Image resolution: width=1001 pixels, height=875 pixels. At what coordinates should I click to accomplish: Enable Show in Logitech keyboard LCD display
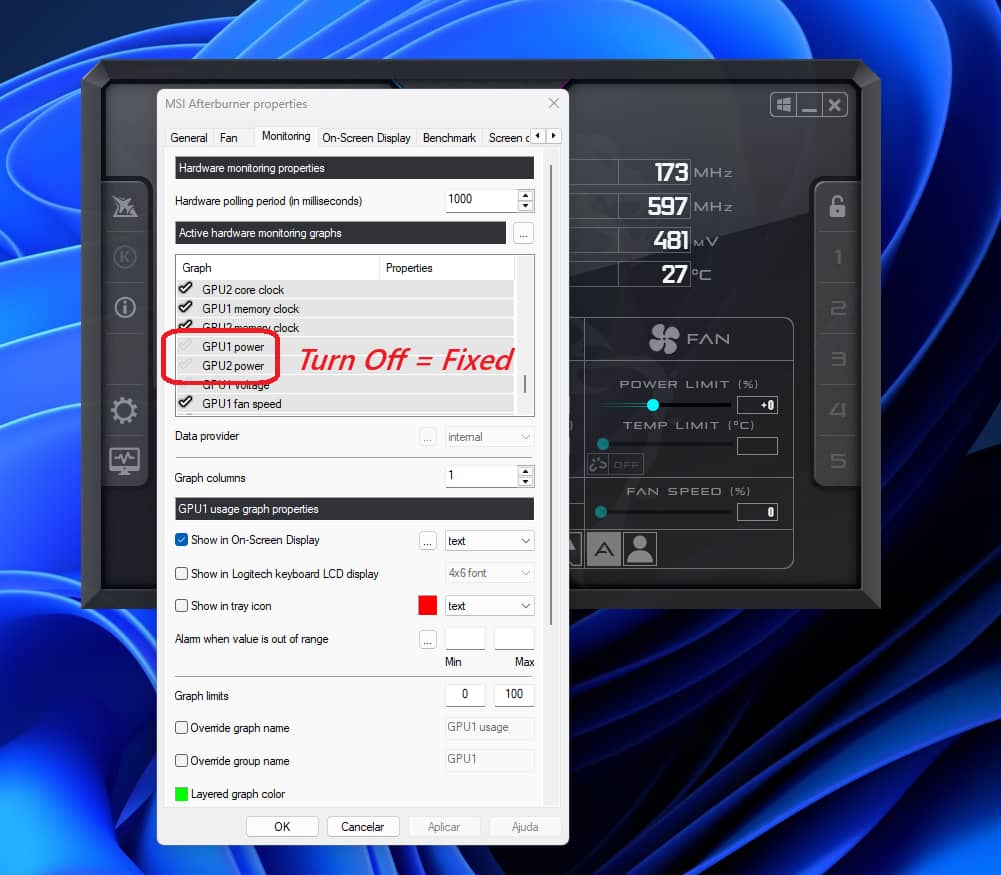click(x=181, y=574)
